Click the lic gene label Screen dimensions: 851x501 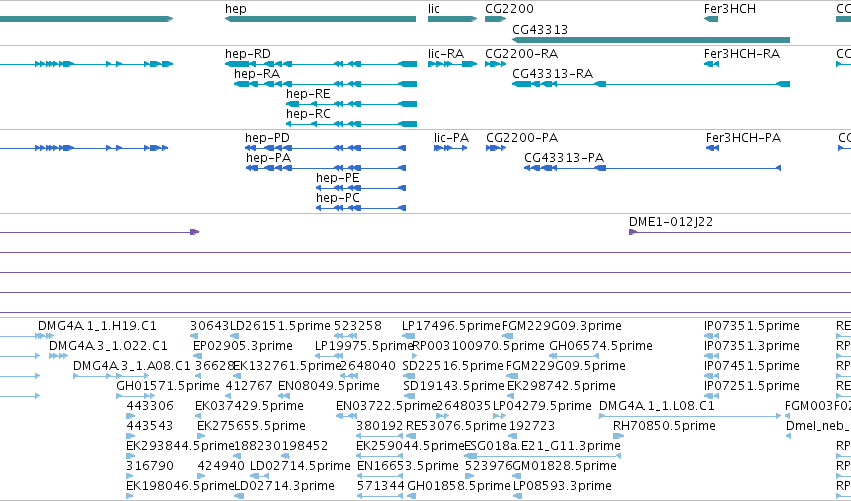point(434,9)
